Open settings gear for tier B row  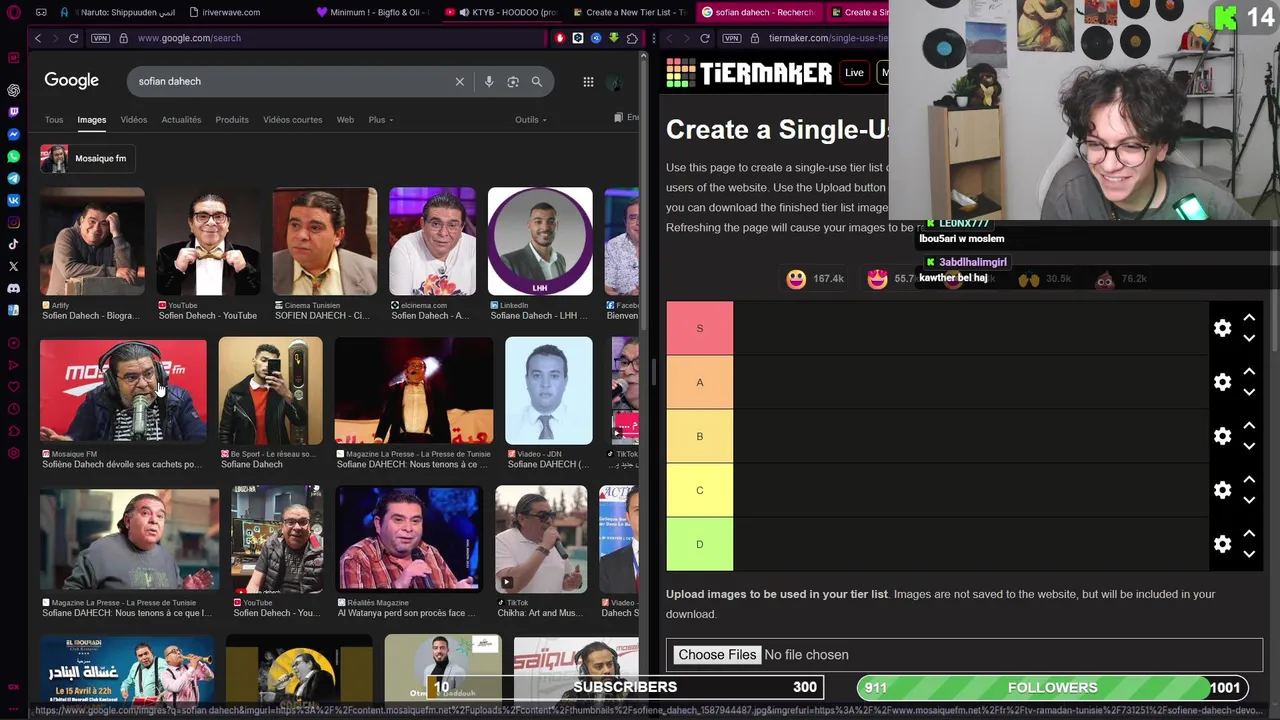[x=1222, y=436]
